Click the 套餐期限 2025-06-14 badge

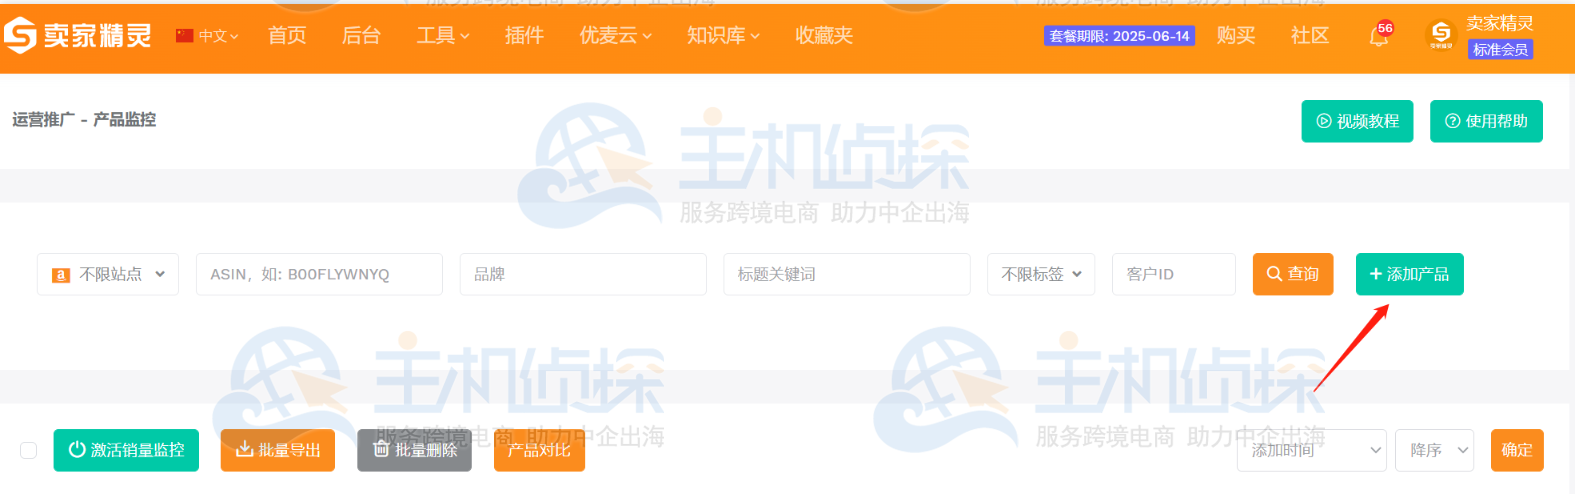(1119, 36)
